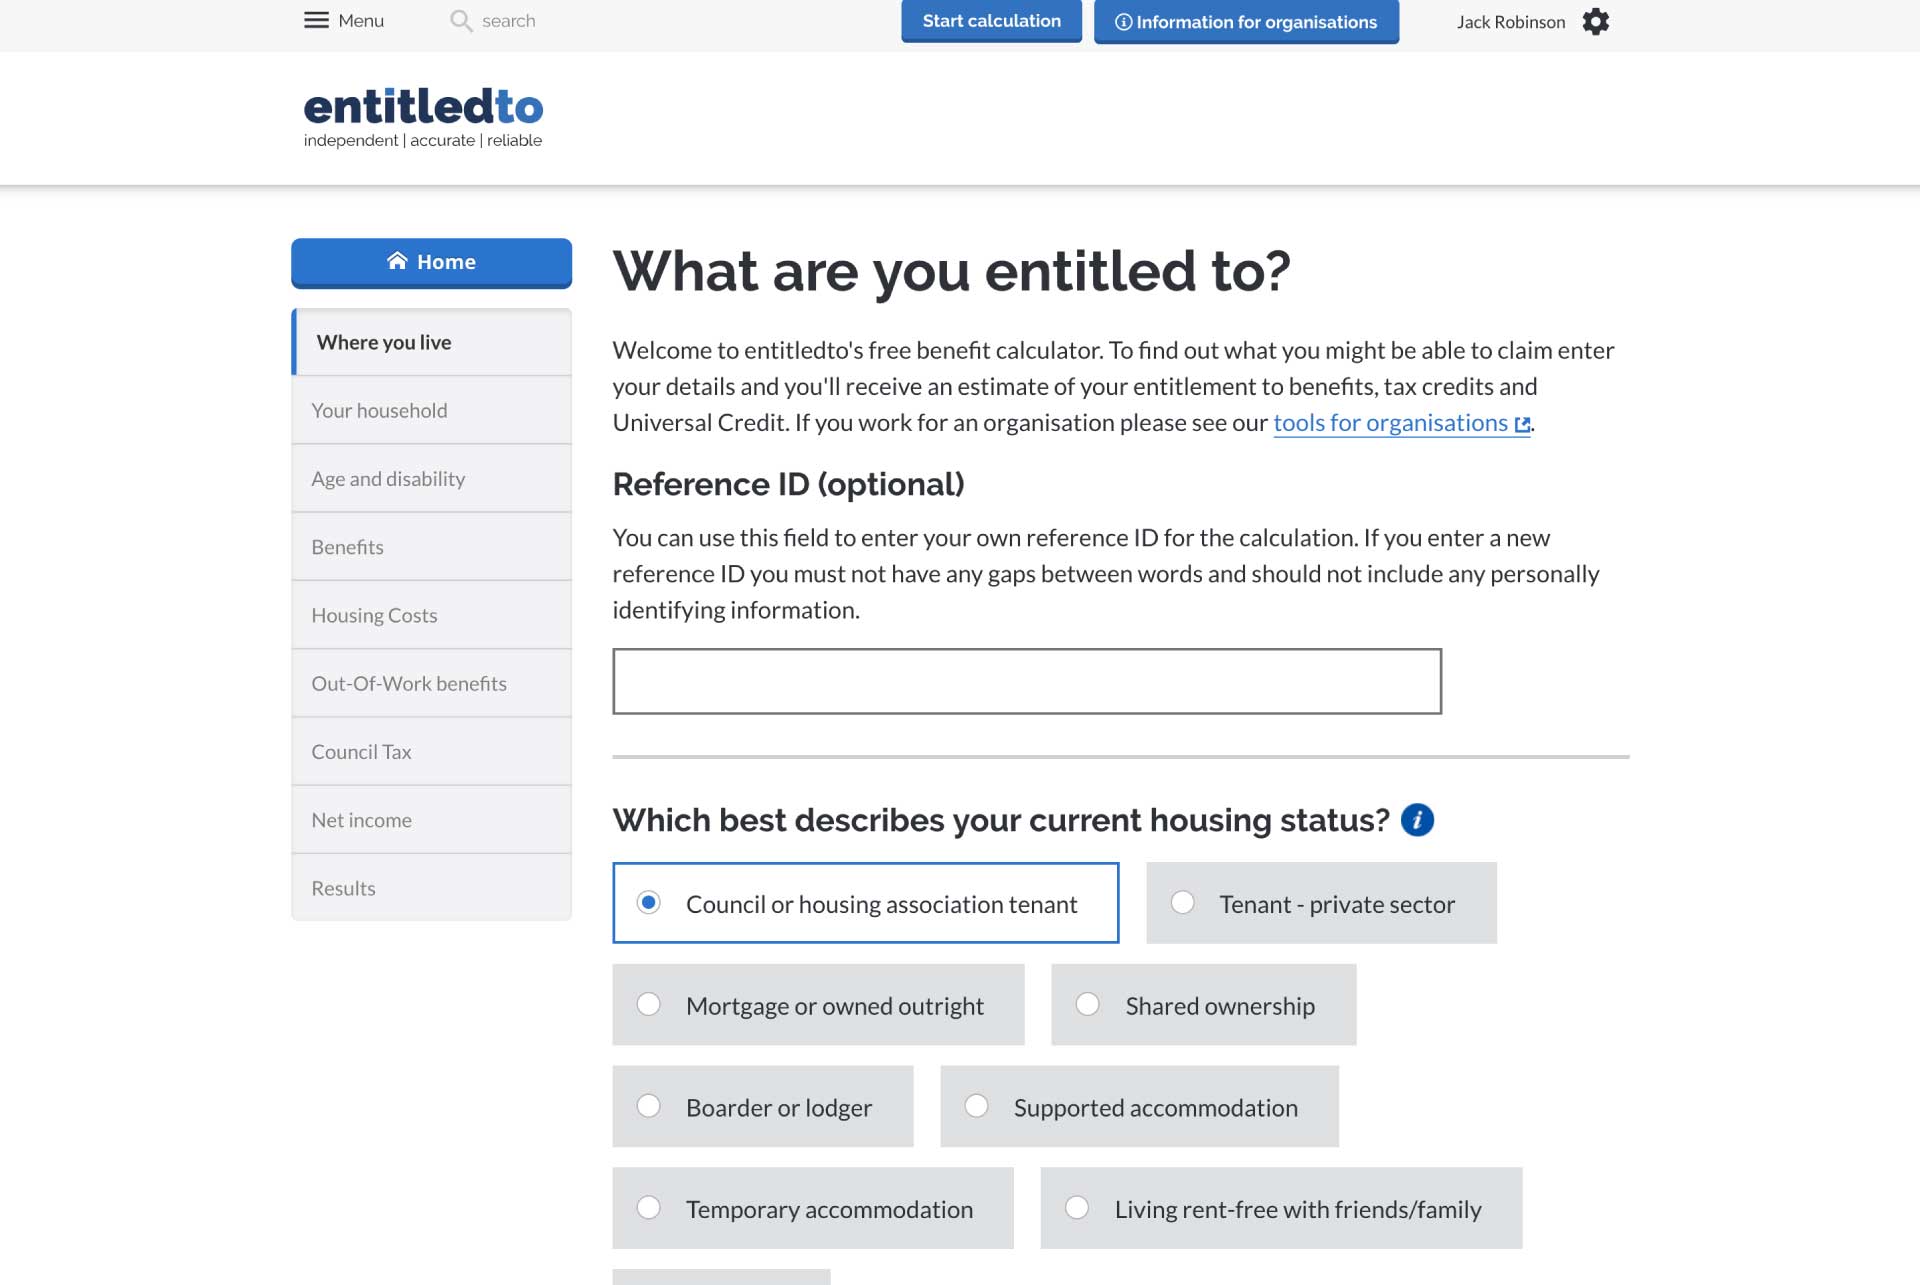
Task: Click the house icon on Home button
Action: click(x=398, y=260)
